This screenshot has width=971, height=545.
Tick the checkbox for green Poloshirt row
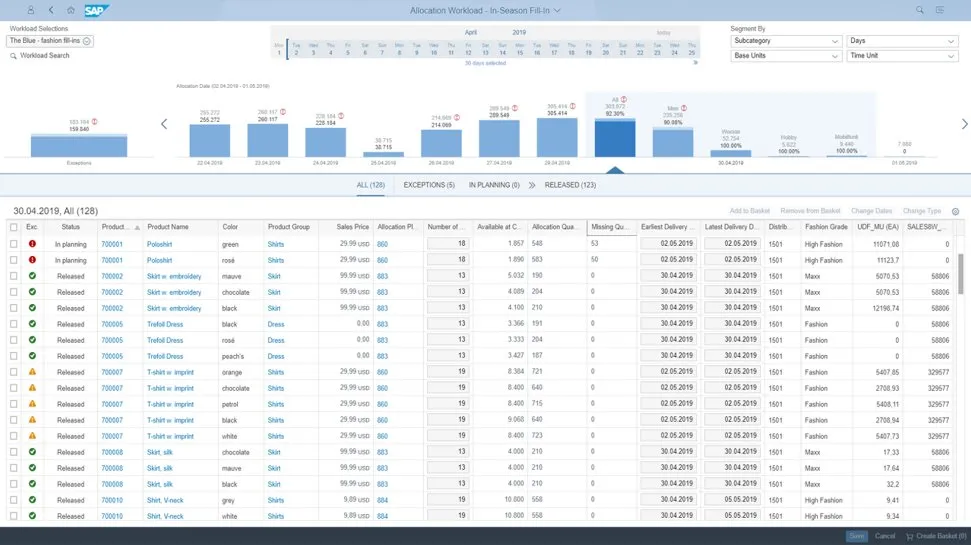(x=14, y=244)
